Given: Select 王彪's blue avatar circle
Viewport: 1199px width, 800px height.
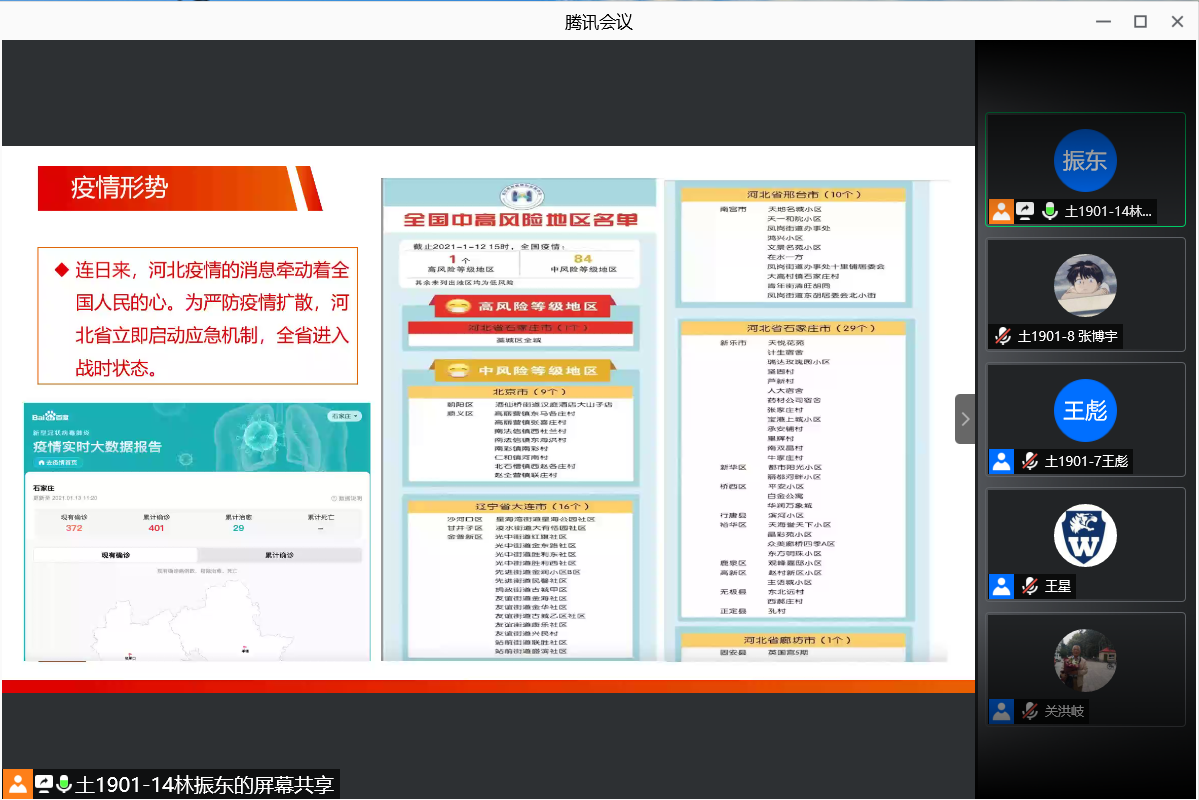Looking at the screenshot, I should click(x=1085, y=411).
